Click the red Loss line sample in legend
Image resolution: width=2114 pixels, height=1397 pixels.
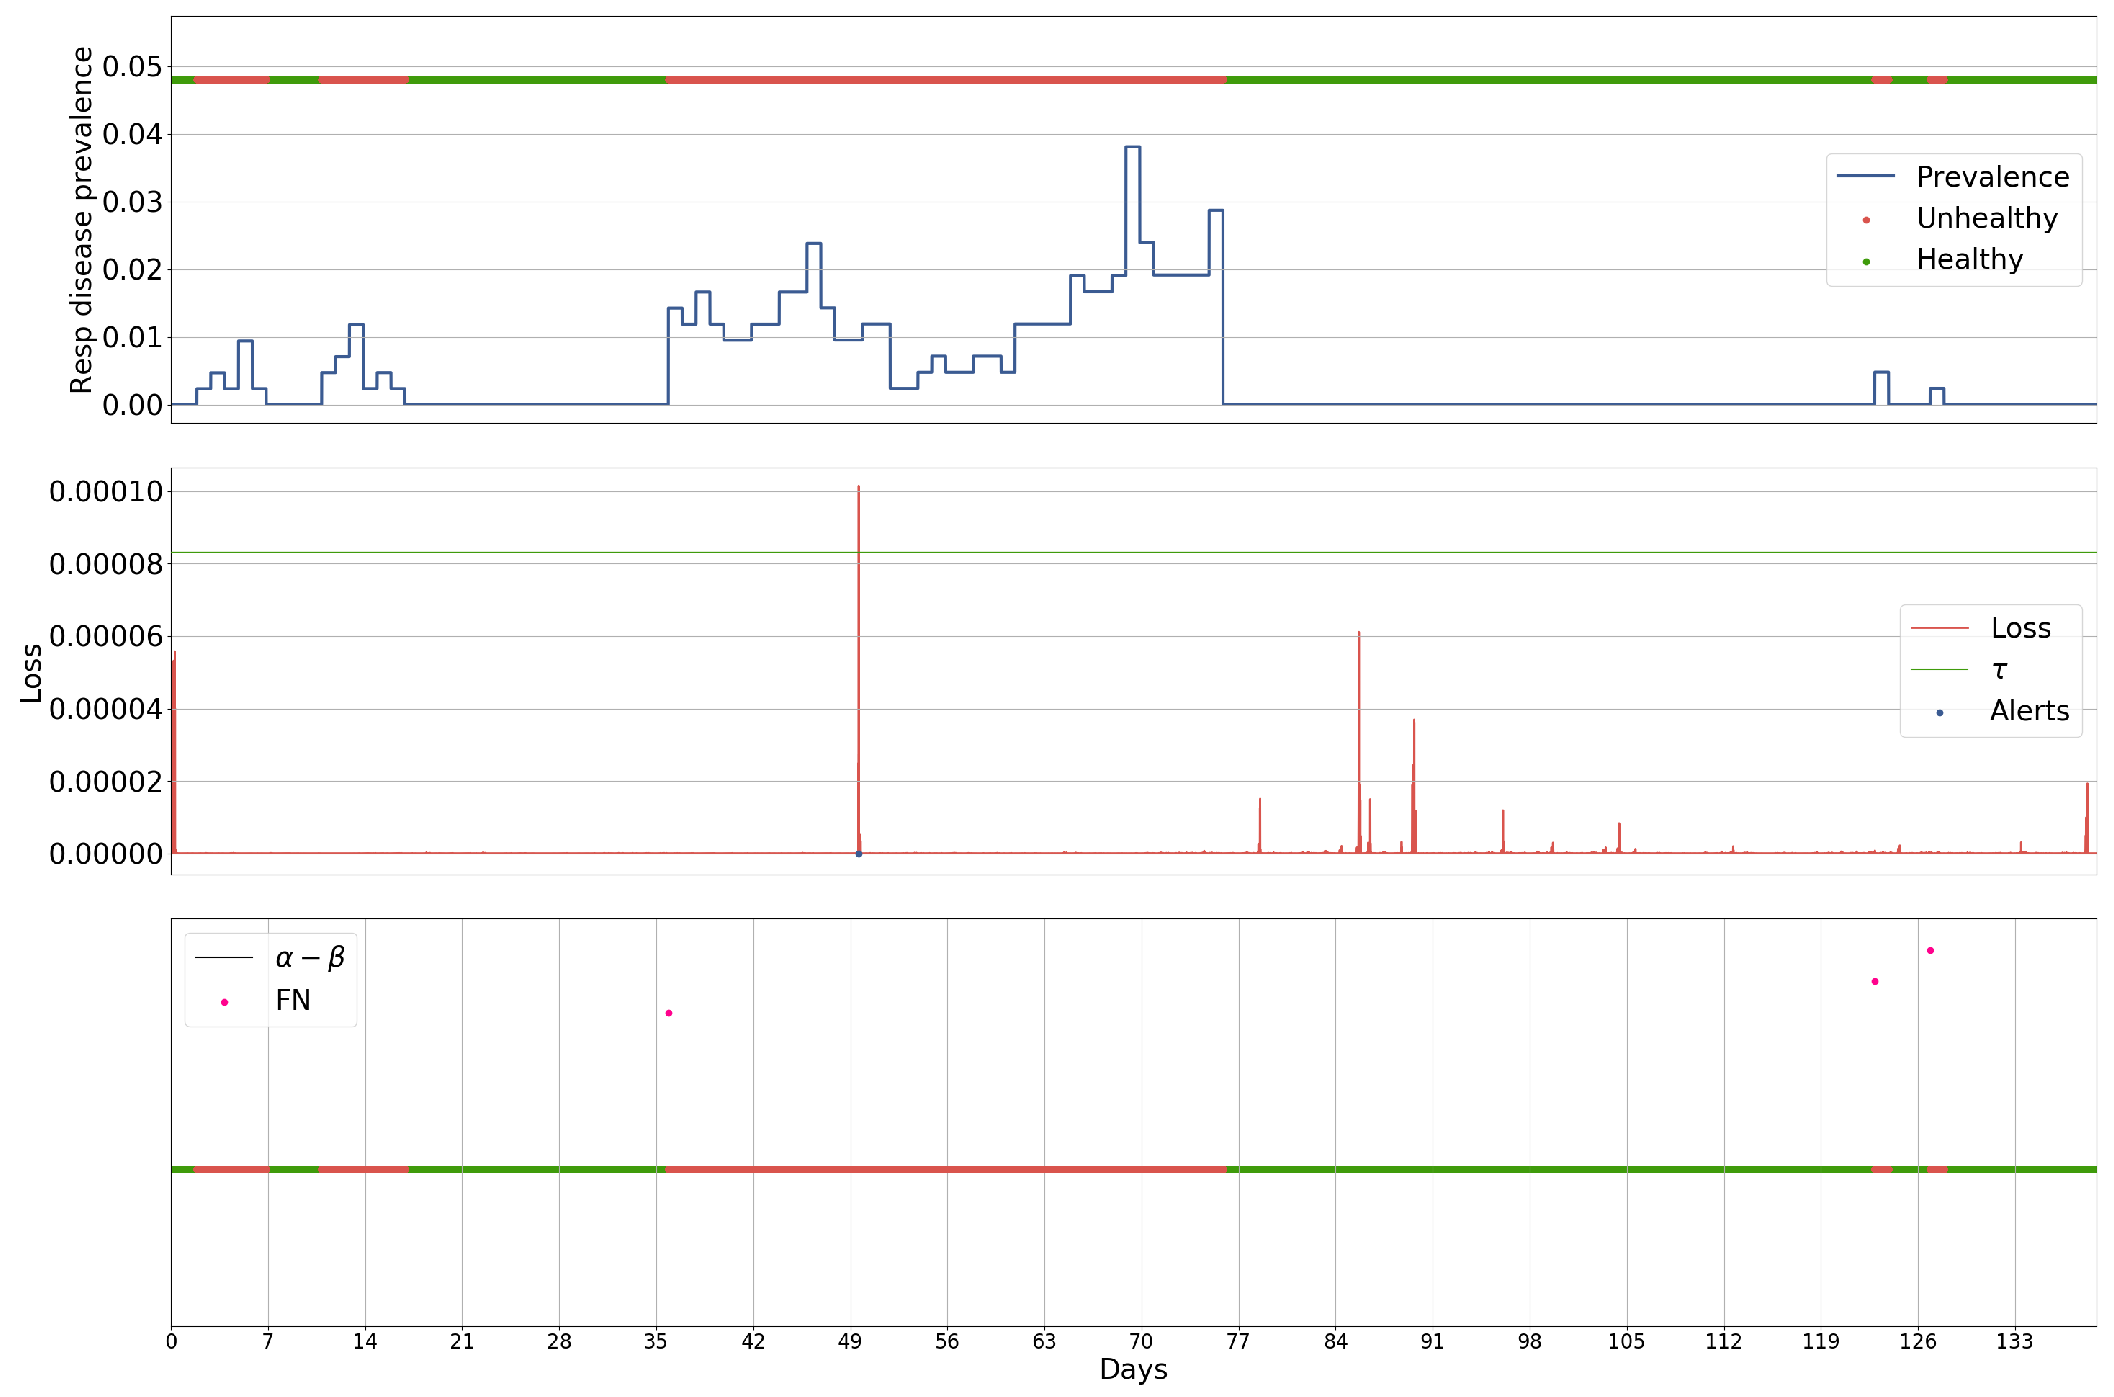[1939, 628]
